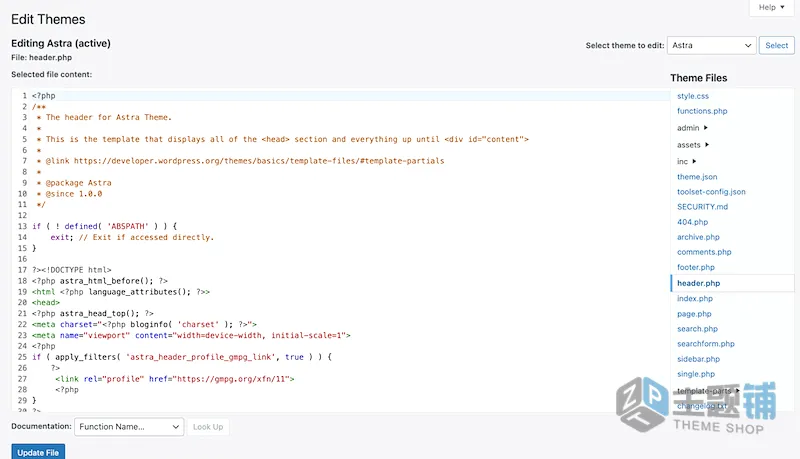Click line 10 '@since 1.0.0' text
The width and height of the screenshot is (800, 459).
point(74,194)
